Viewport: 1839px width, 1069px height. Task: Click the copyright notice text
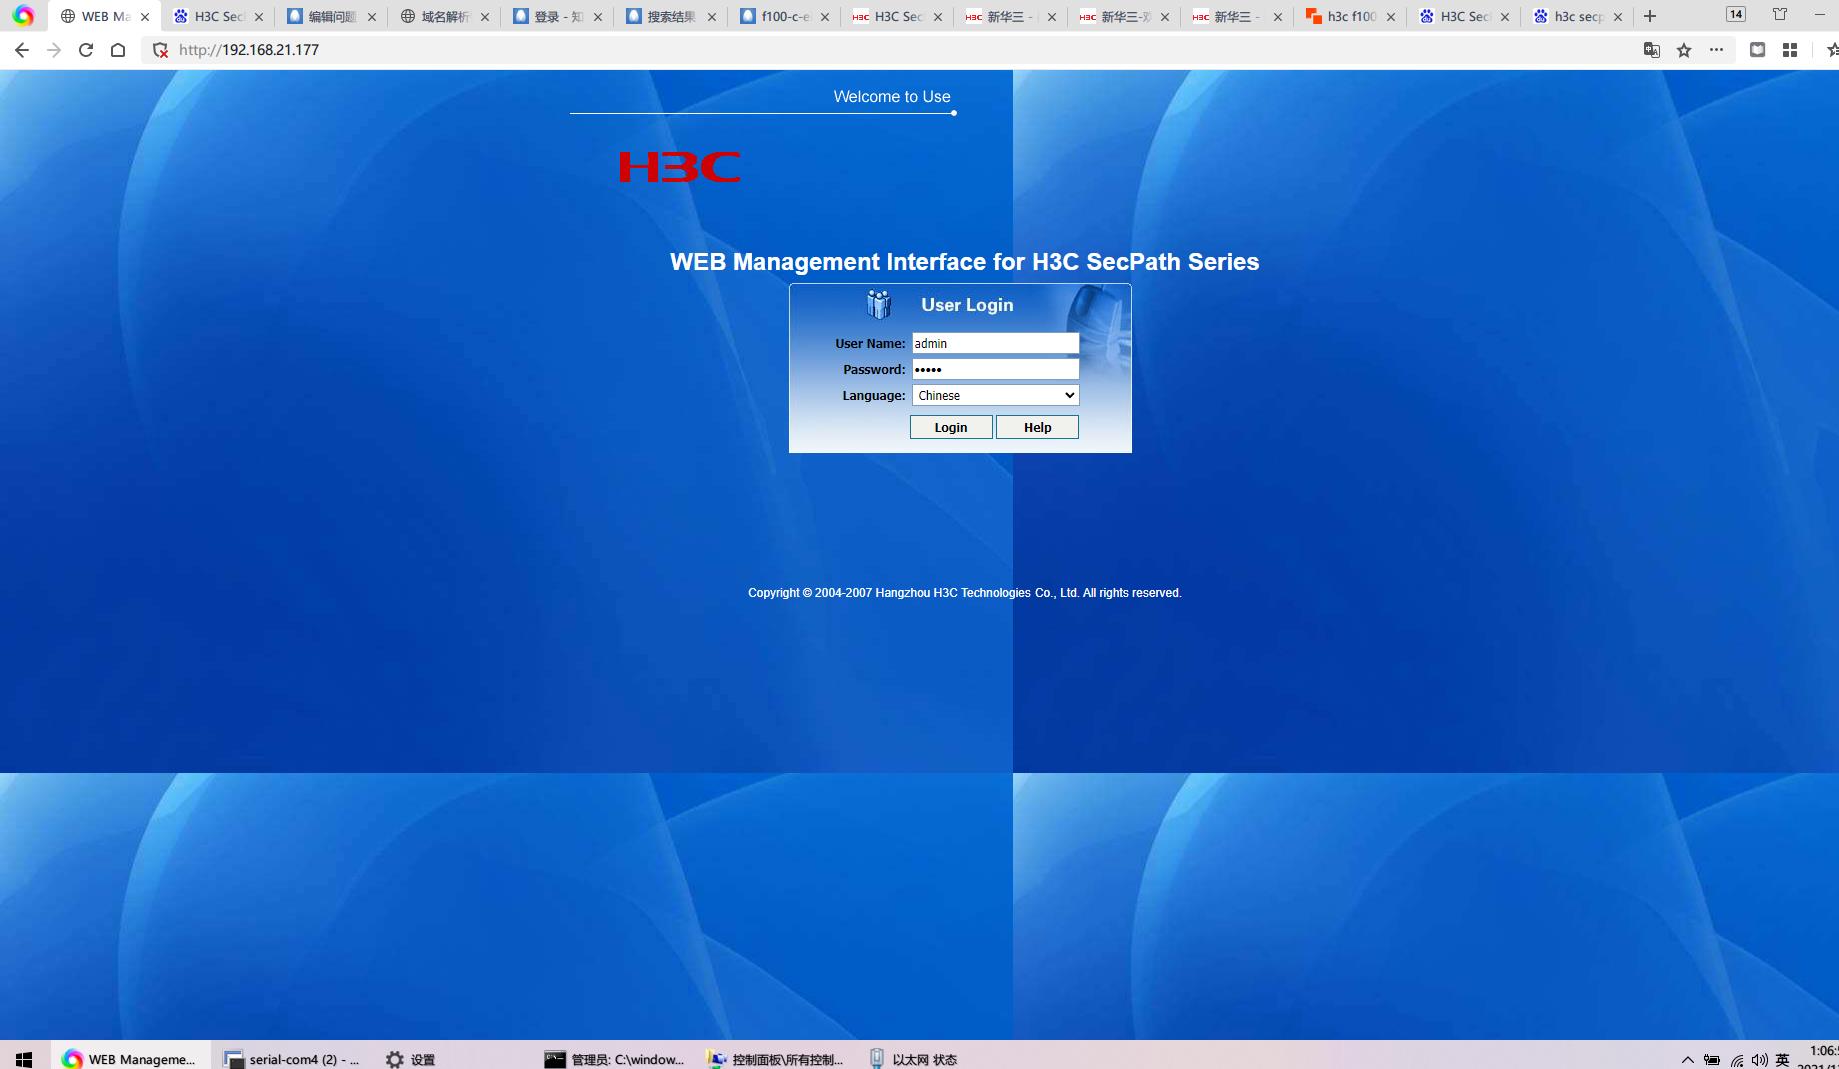click(965, 593)
